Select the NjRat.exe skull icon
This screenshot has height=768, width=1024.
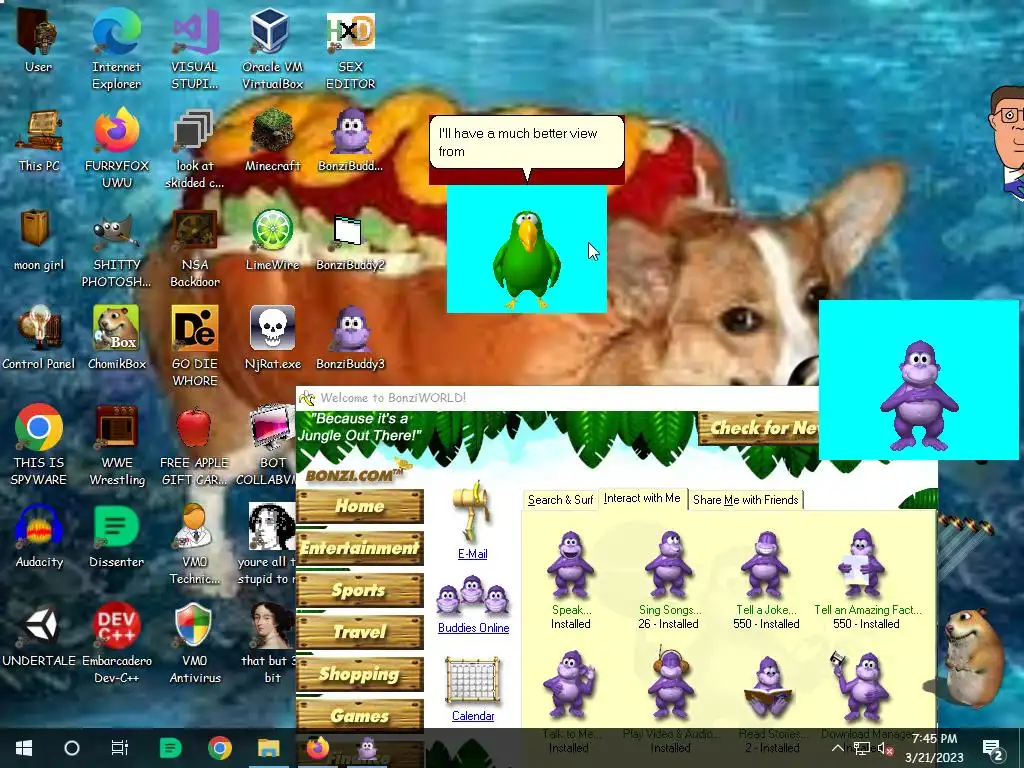click(x=272, y=338)
